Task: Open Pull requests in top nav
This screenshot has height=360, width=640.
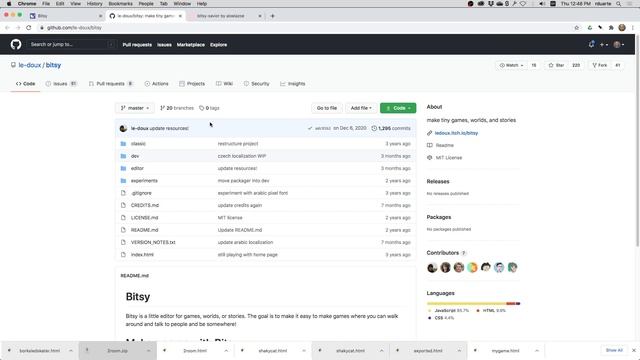Action: (137, 45)
